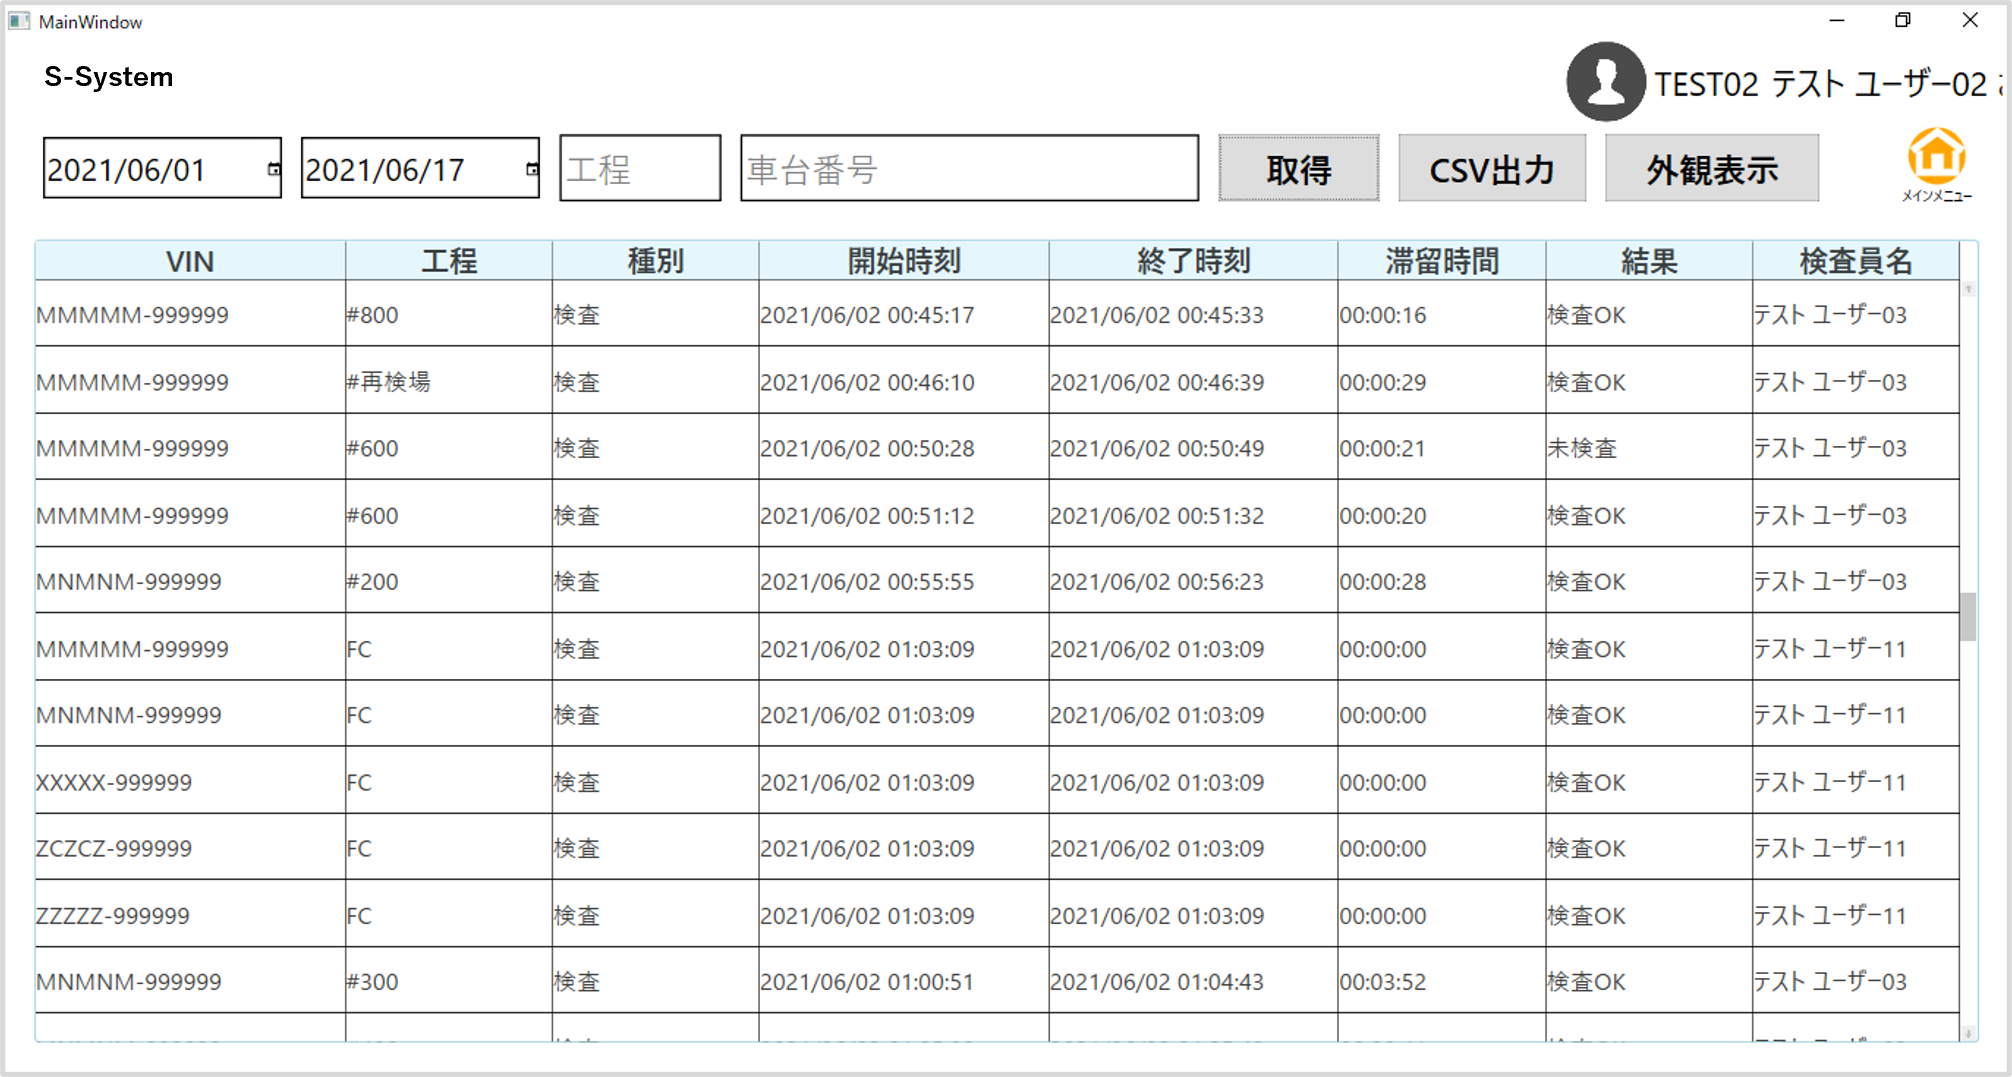Image resolution: width=2012 pixels, height=1077 pixels.
Task: Open the start date calendar picker
Action: pos(273,170)
